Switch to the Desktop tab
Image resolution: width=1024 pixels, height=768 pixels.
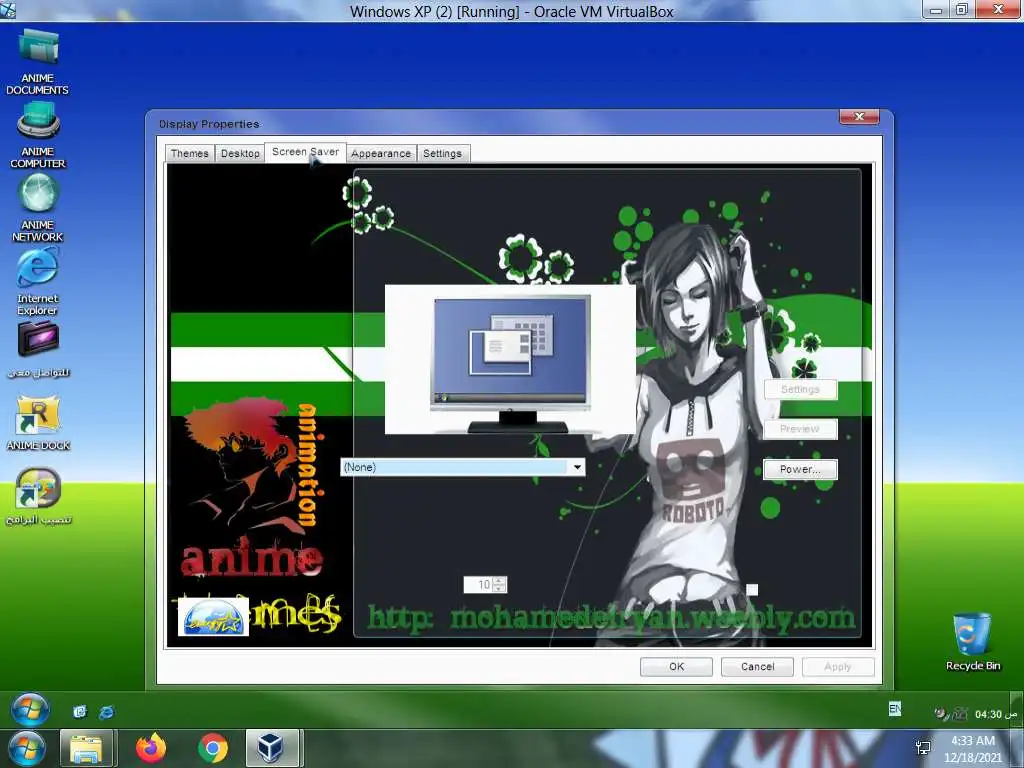pos(240,153)
